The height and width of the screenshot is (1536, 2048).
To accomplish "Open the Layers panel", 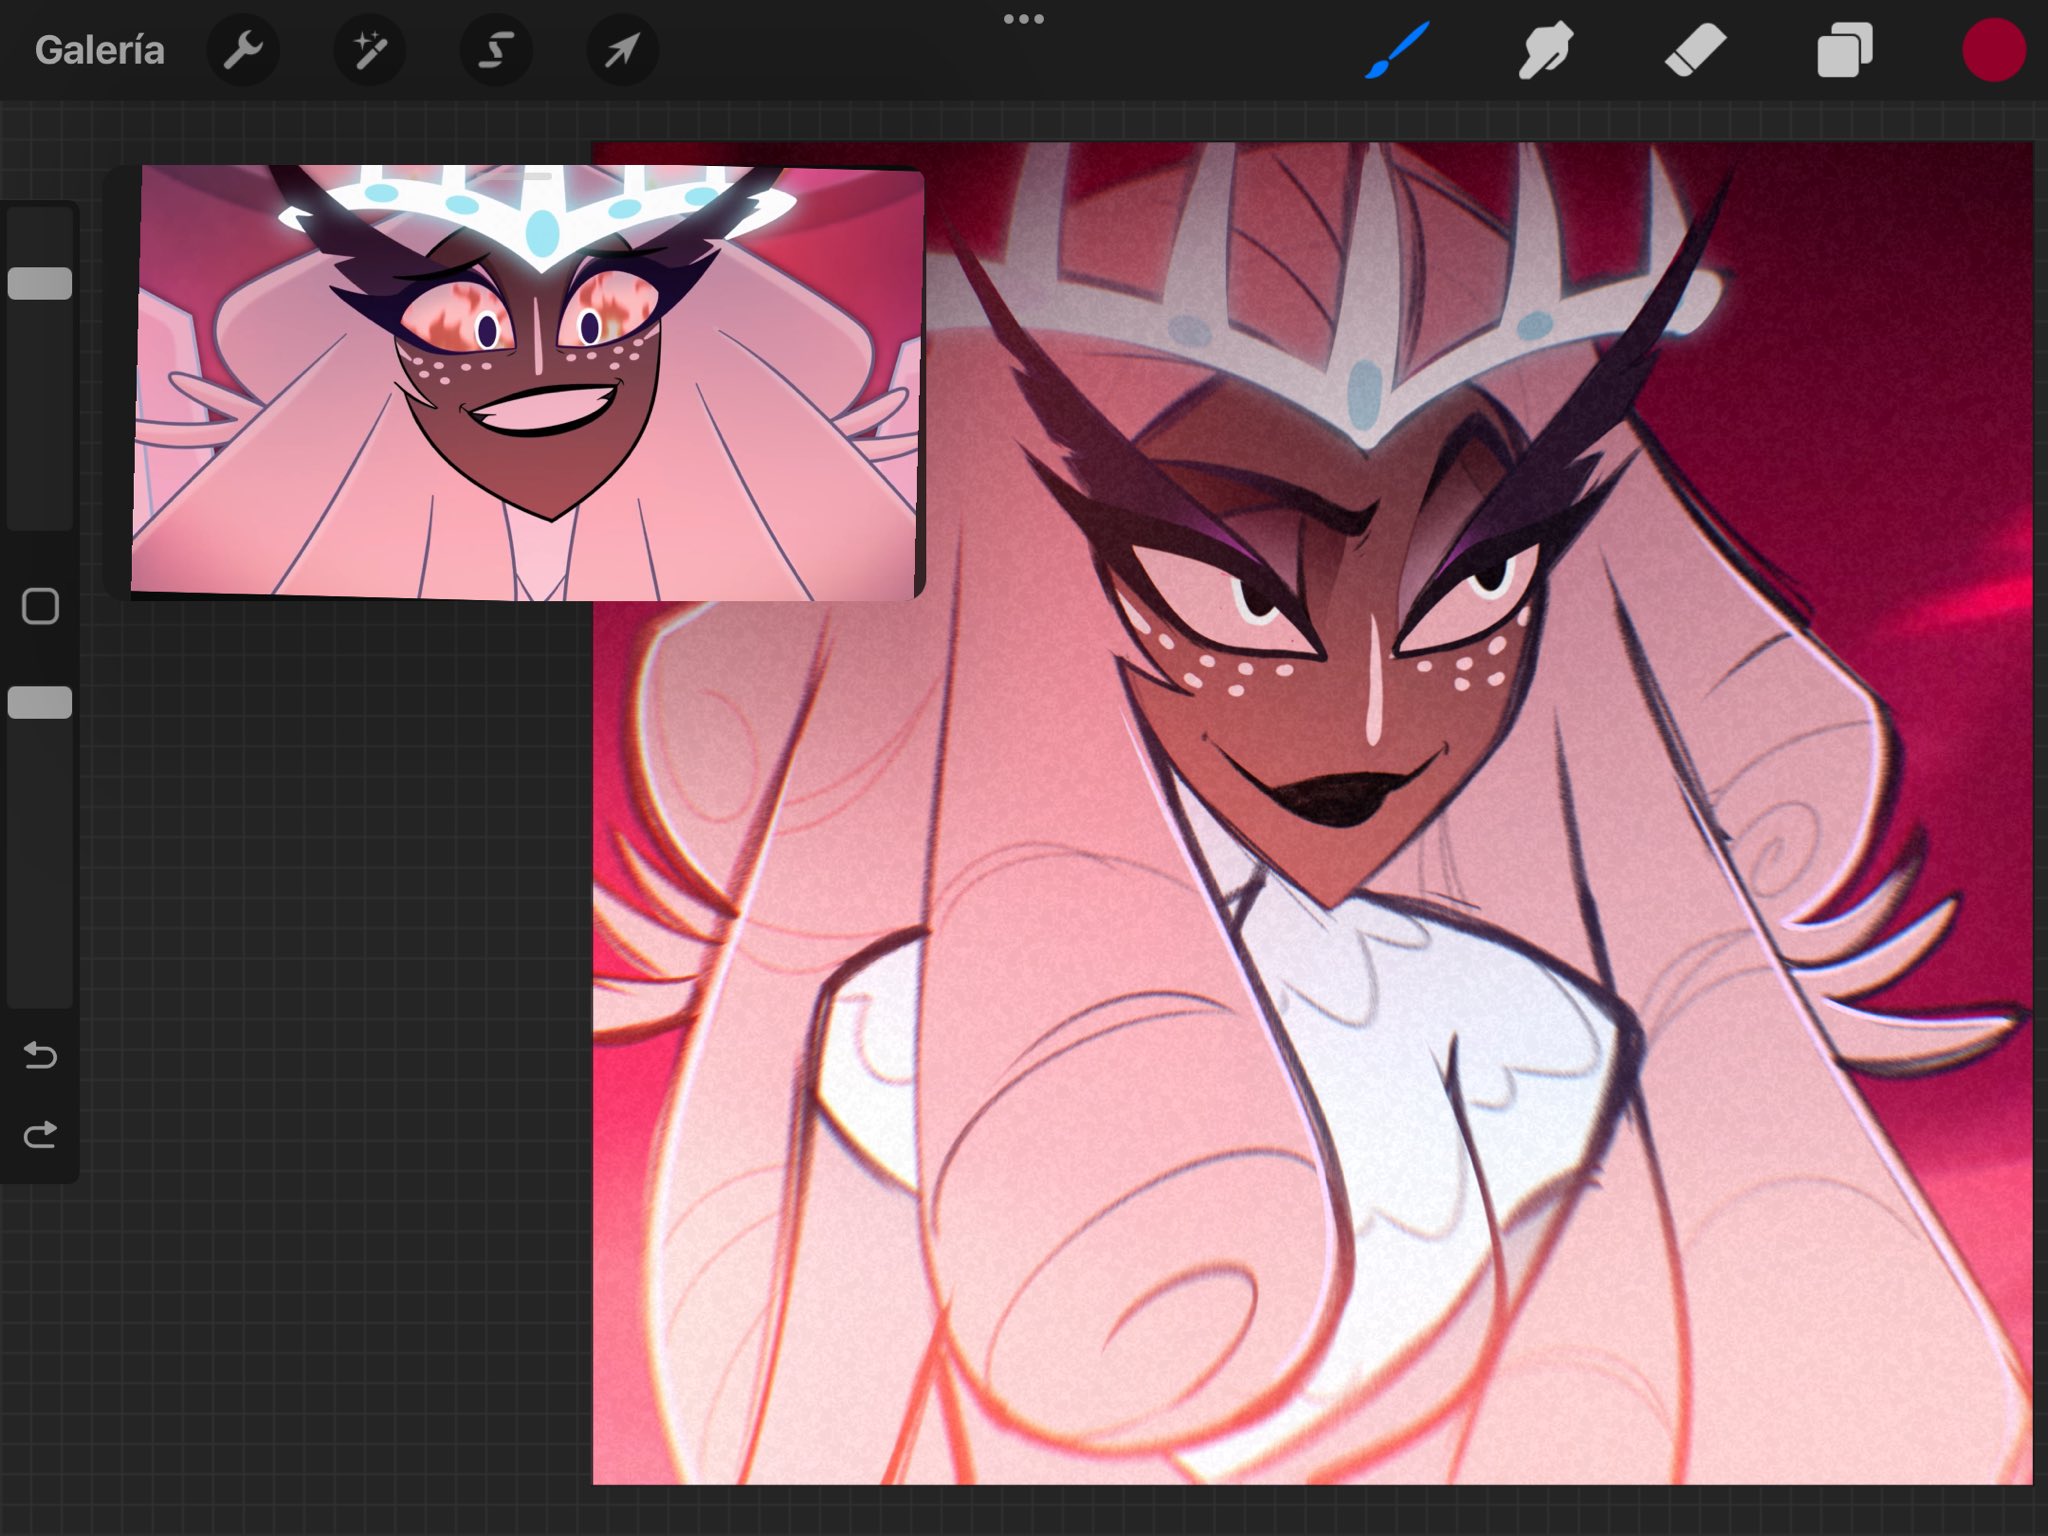I will [1844, 50].
